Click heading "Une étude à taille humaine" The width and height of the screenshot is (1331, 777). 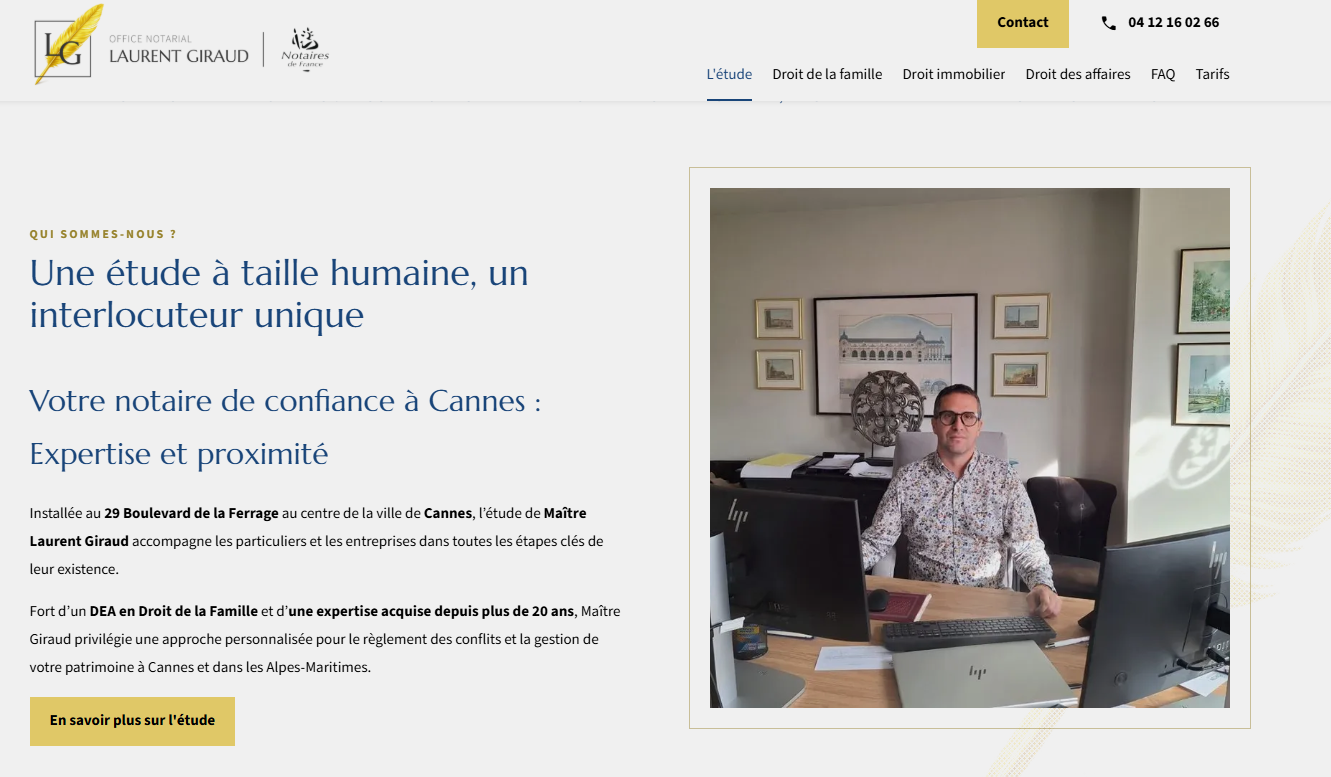[x=279, y=293]
